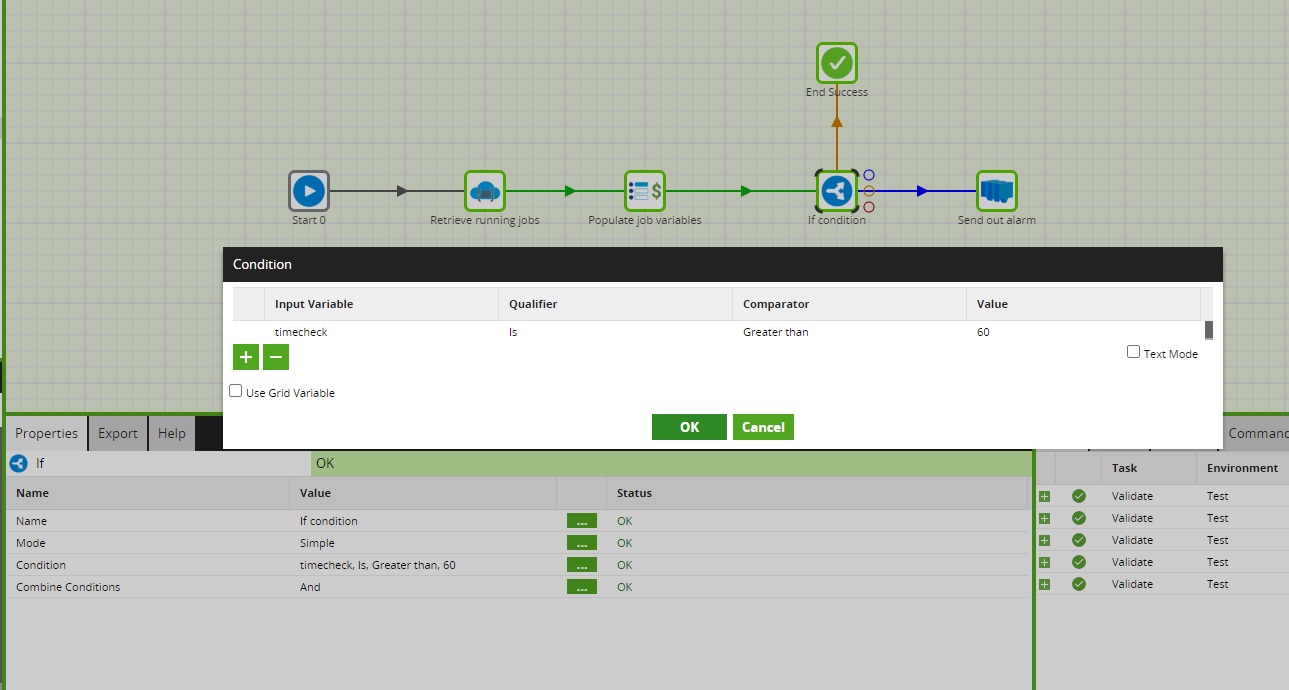Switch to the Command tab
Viewport: 1289px width, 690px height.
1256,433
